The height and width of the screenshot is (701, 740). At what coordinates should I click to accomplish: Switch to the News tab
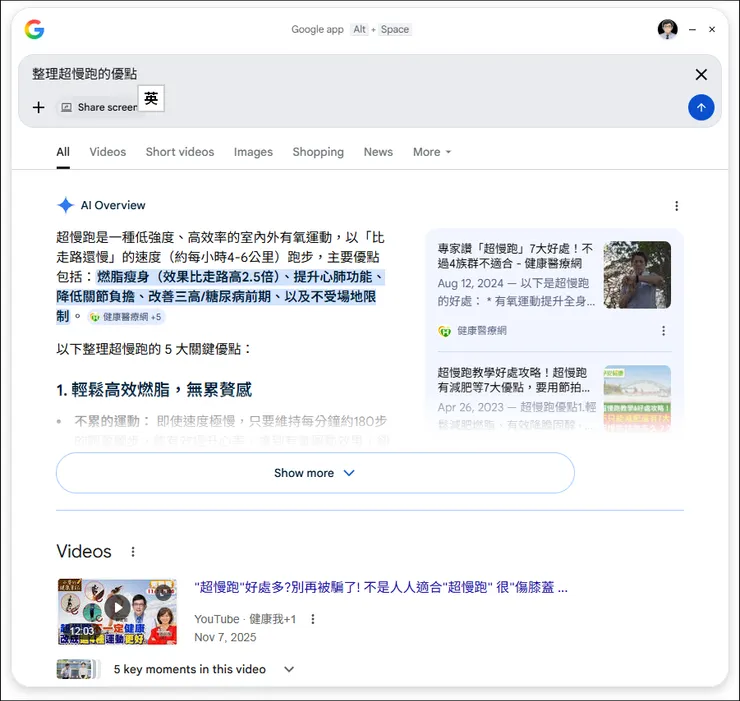(378, 152)
